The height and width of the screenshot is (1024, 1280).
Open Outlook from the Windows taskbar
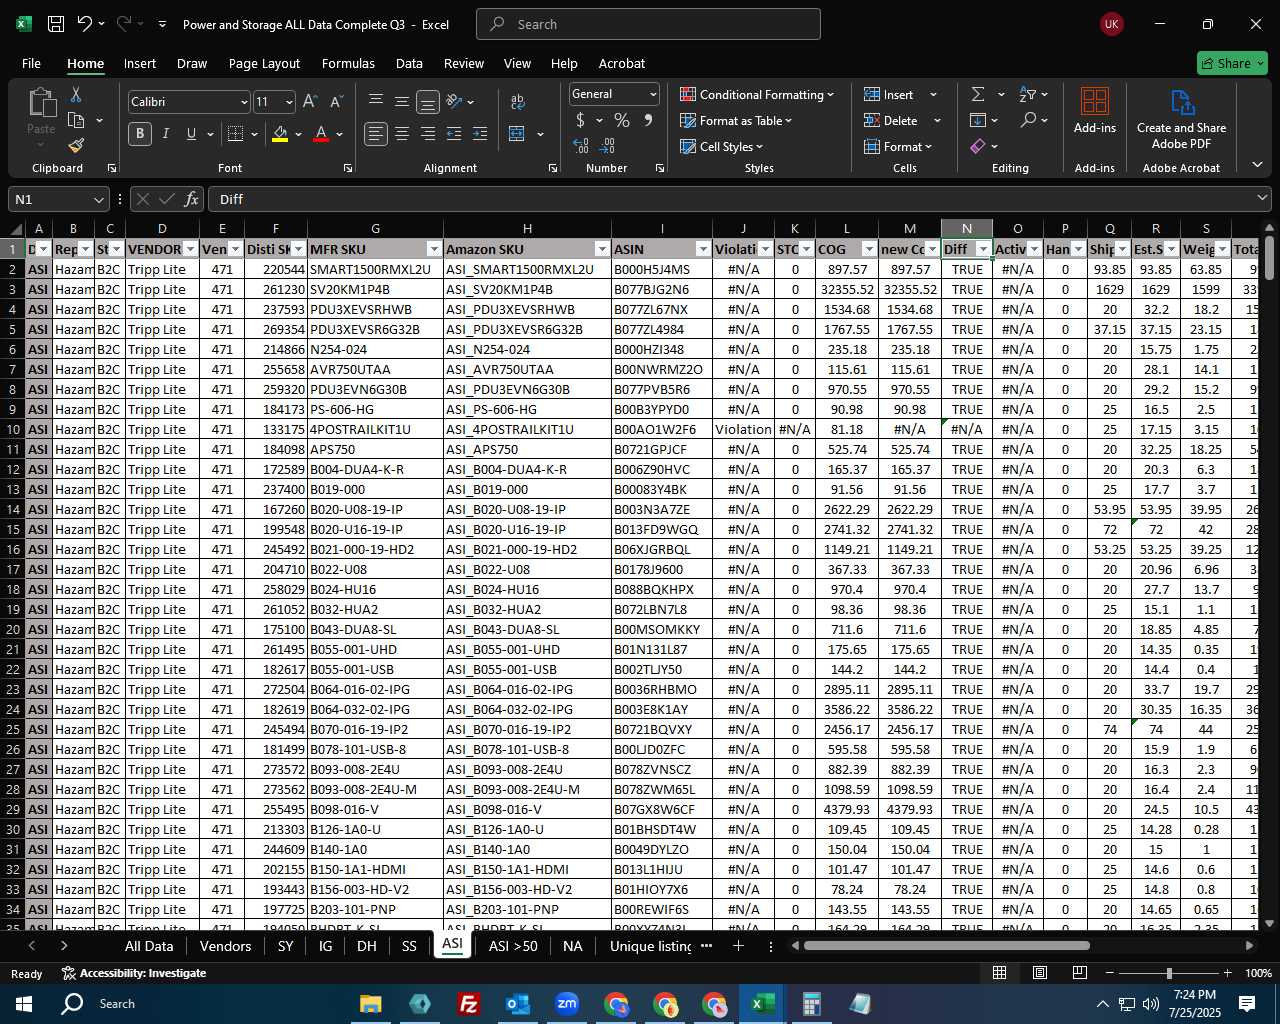tap(518, 1004)
